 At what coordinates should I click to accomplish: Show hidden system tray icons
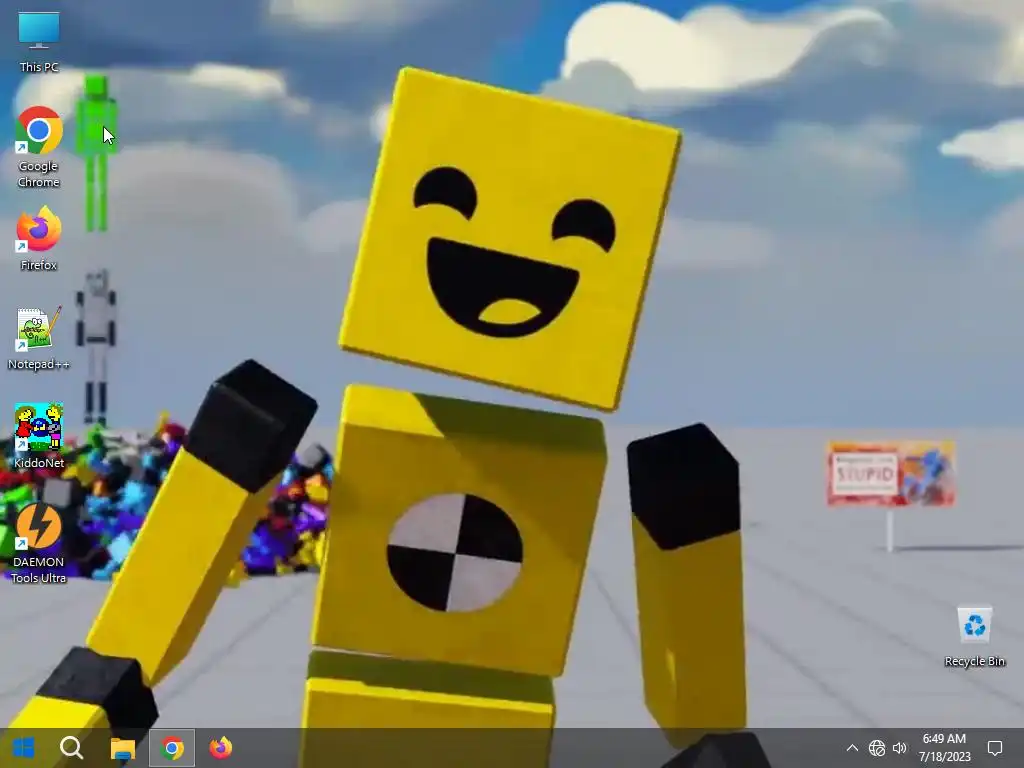(852, 748)
